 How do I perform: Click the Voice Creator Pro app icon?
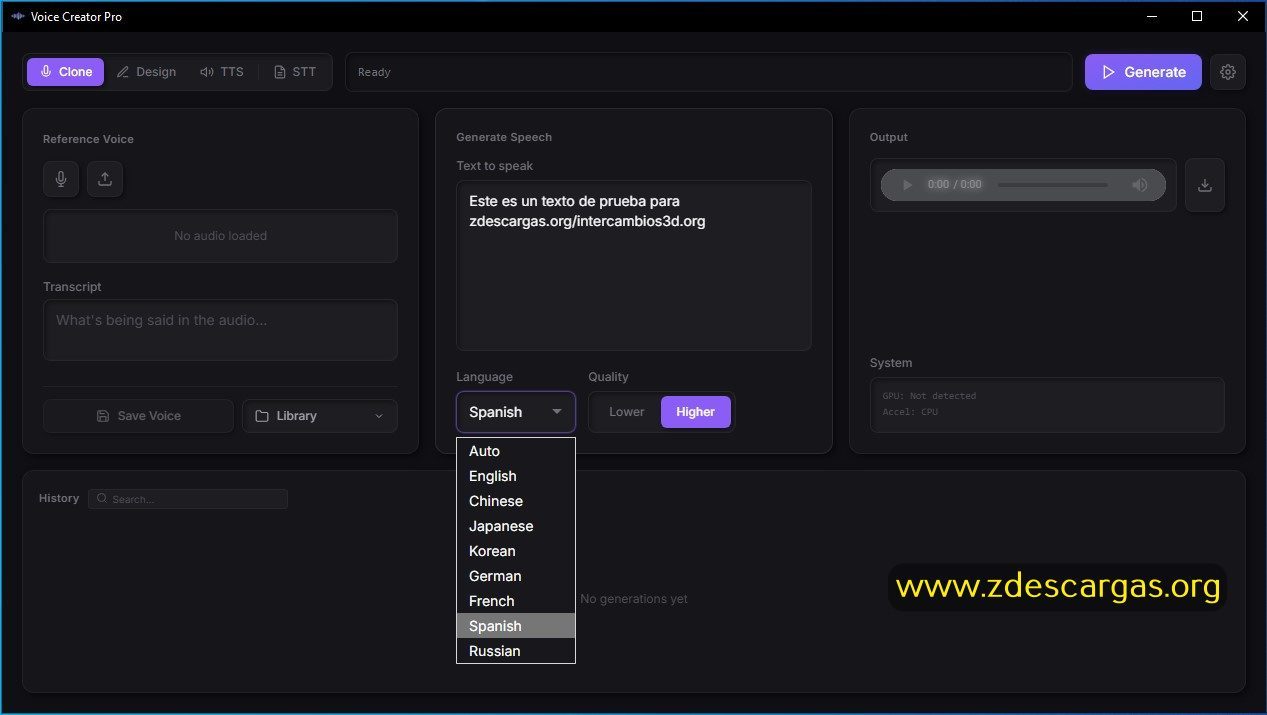point(17,17)
